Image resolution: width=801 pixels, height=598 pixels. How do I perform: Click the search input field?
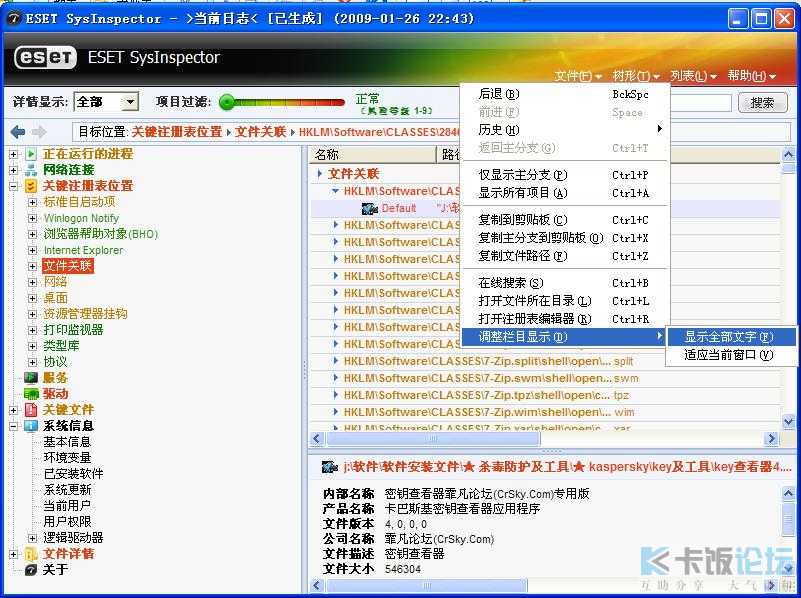tap(701, 103)
